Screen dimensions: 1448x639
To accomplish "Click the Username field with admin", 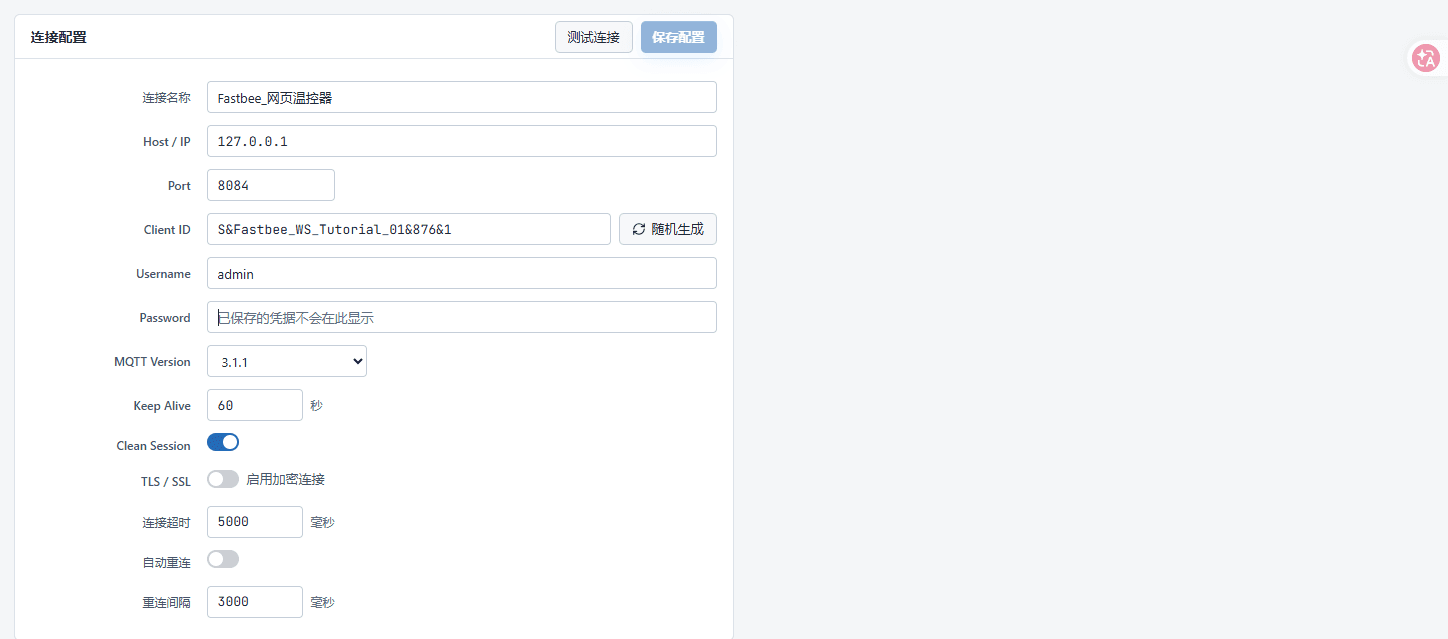I will pyautogui.click(x=462, y=273).
